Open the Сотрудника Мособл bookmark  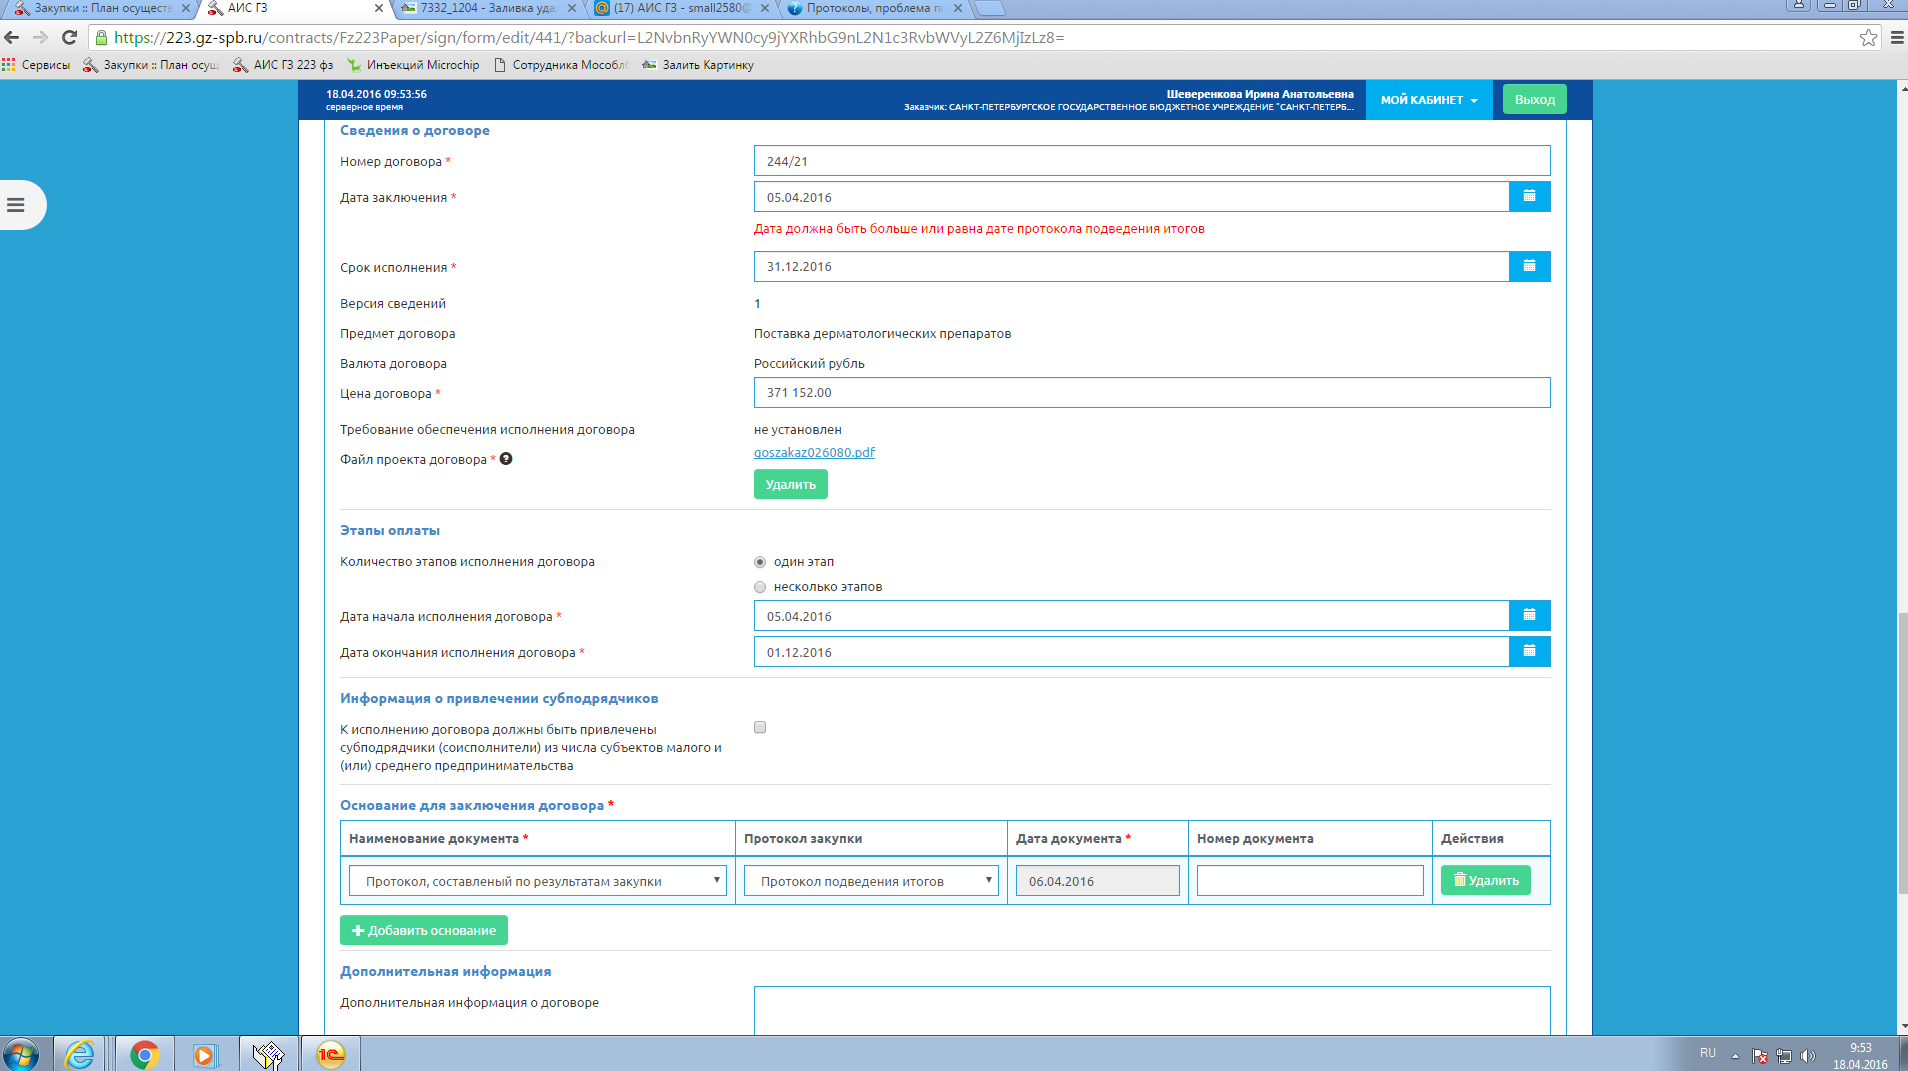(x=561, y=65)
